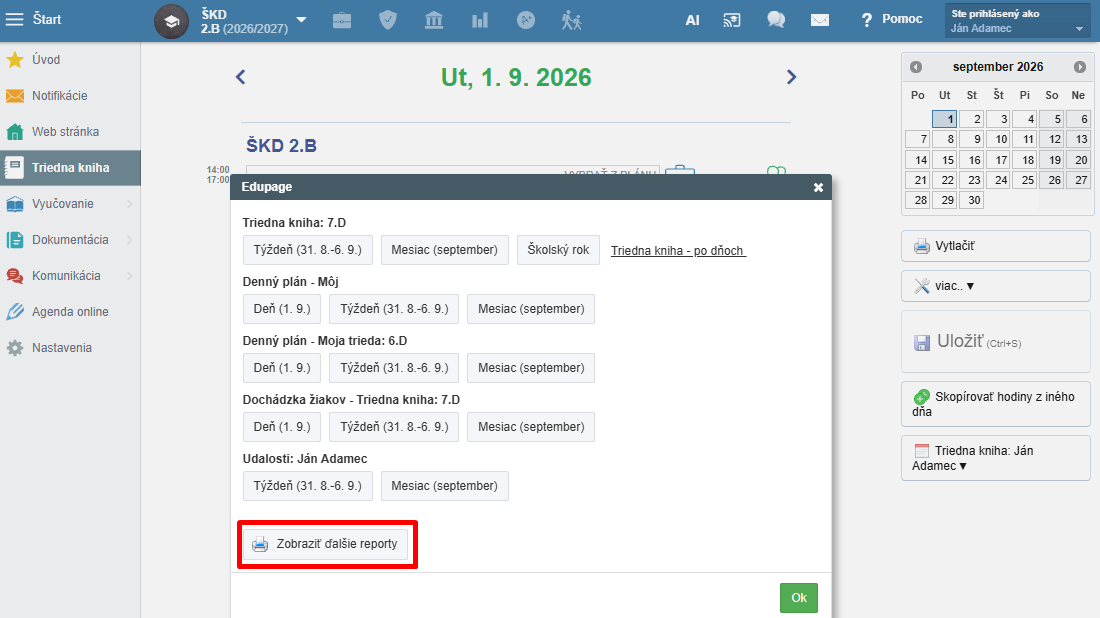This screenshot has height=618, width=1100.
Task: Click the shield icon in header
Action: click(x=388, y=20)
